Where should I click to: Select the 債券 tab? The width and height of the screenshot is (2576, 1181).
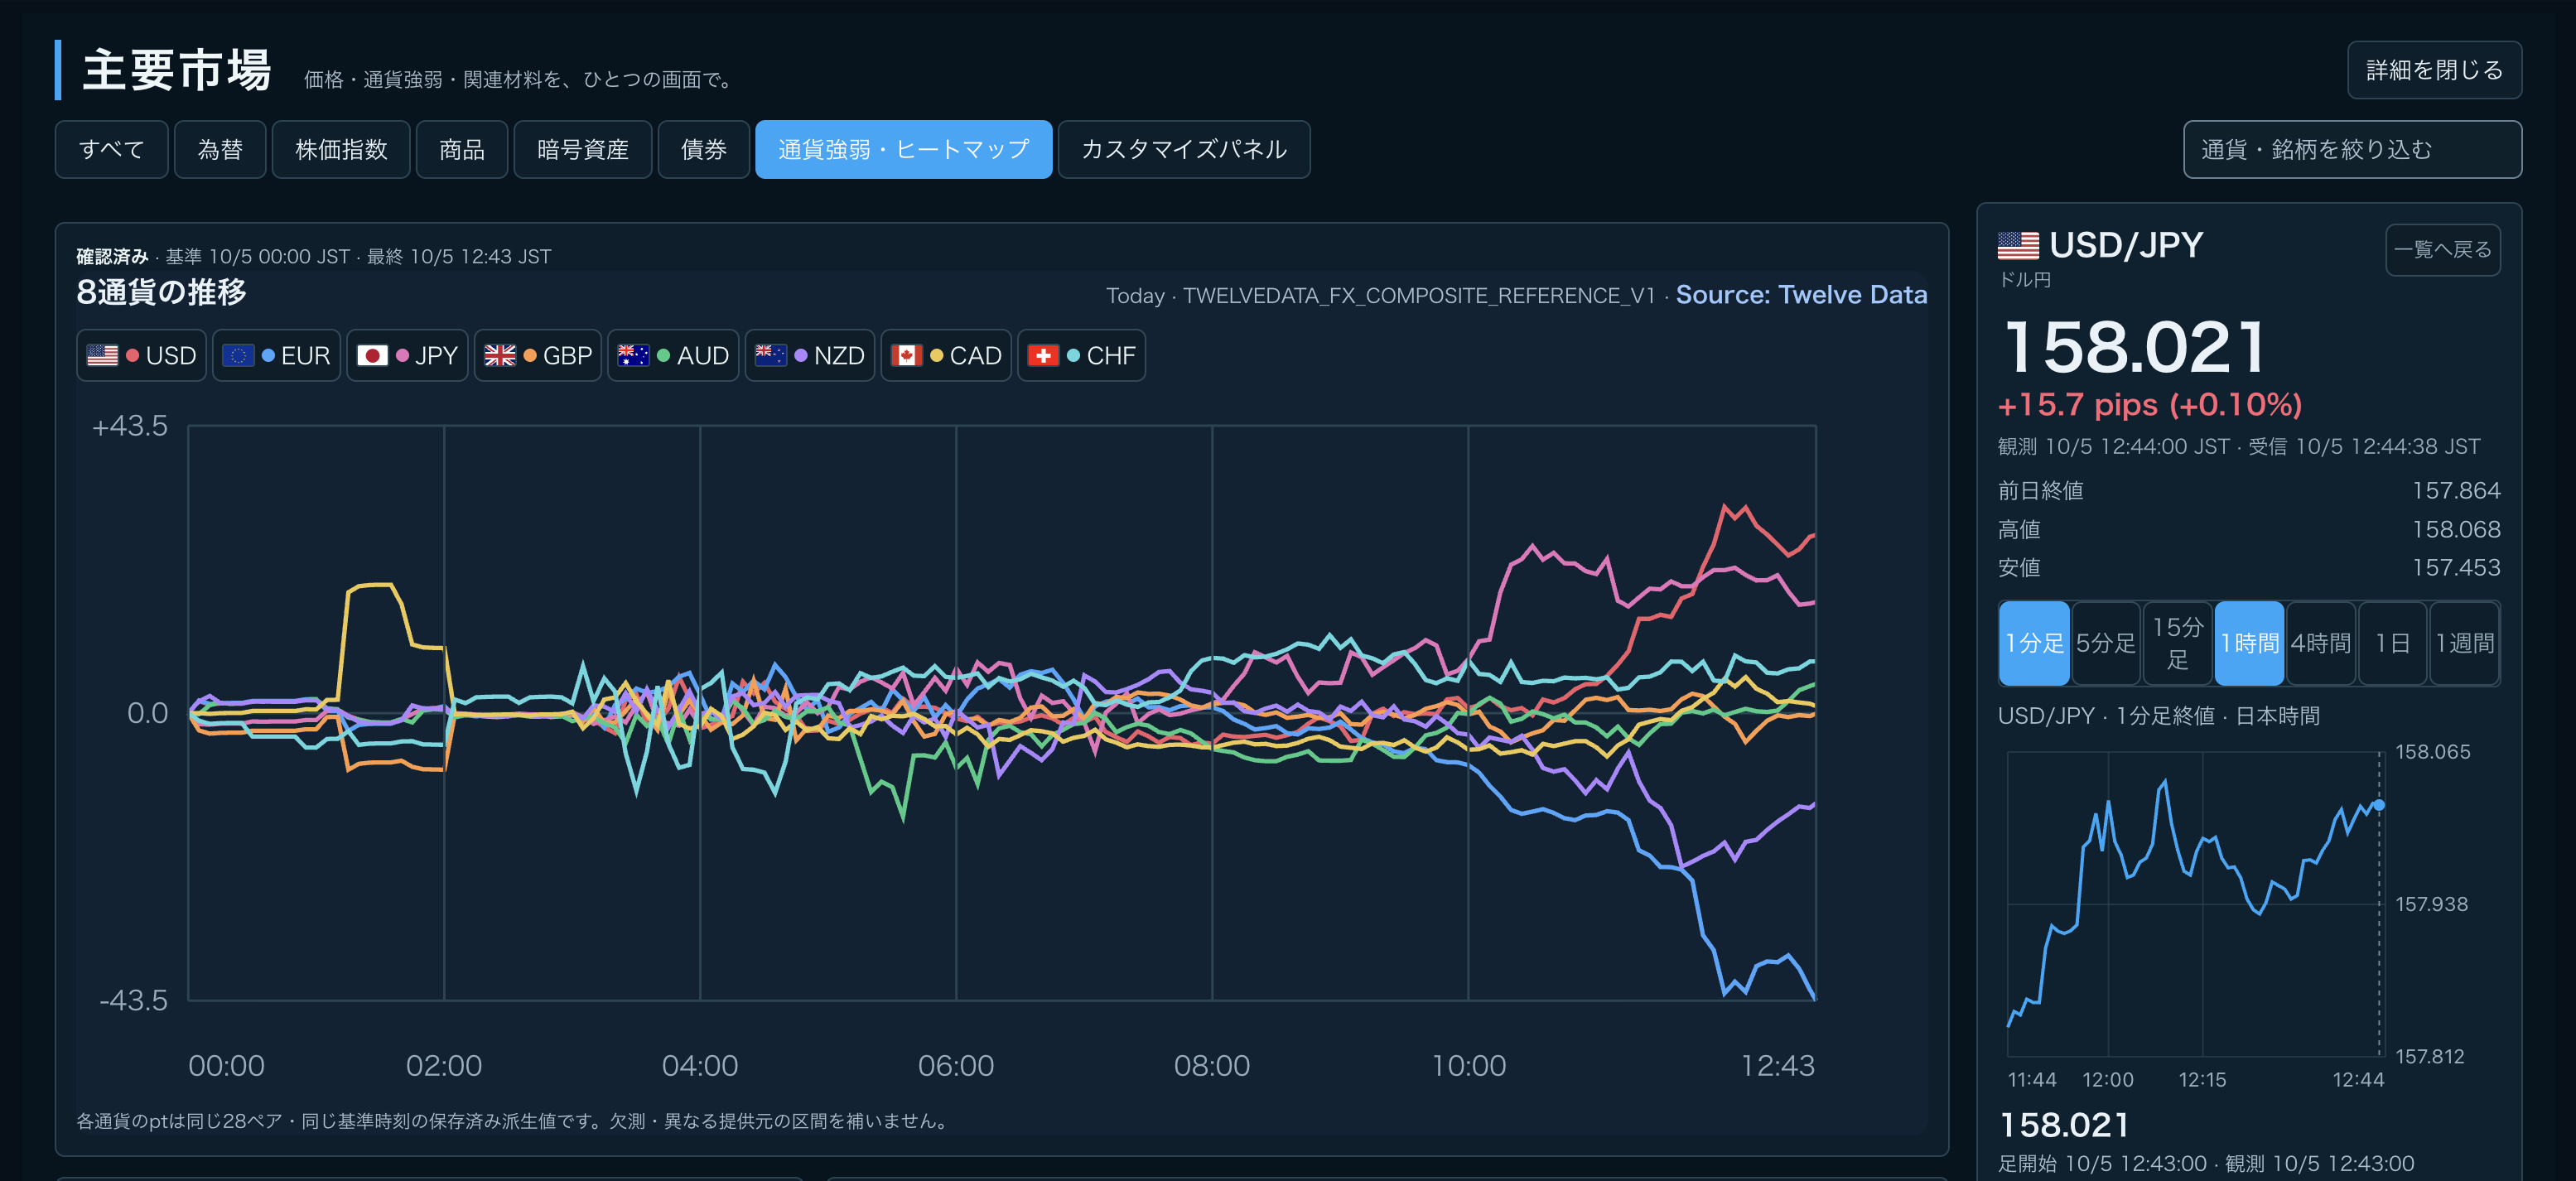coord(704,150)
